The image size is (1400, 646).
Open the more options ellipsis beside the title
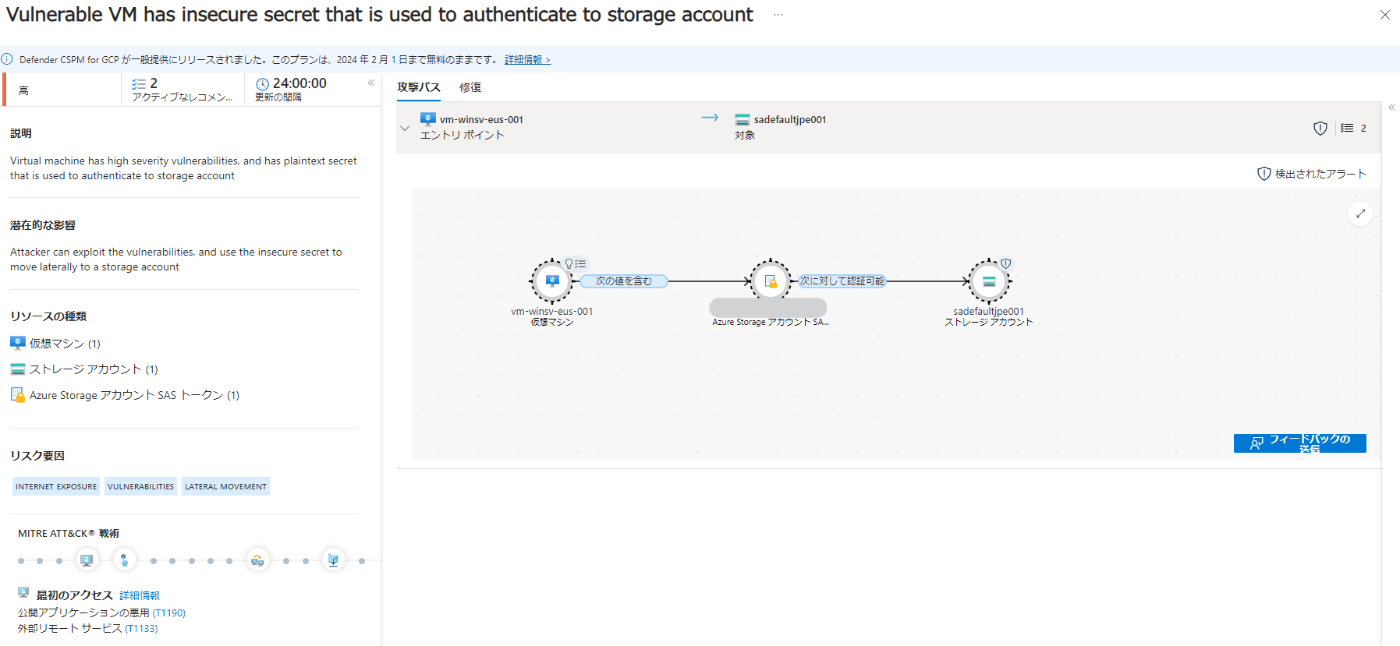[x=778, y=15]
